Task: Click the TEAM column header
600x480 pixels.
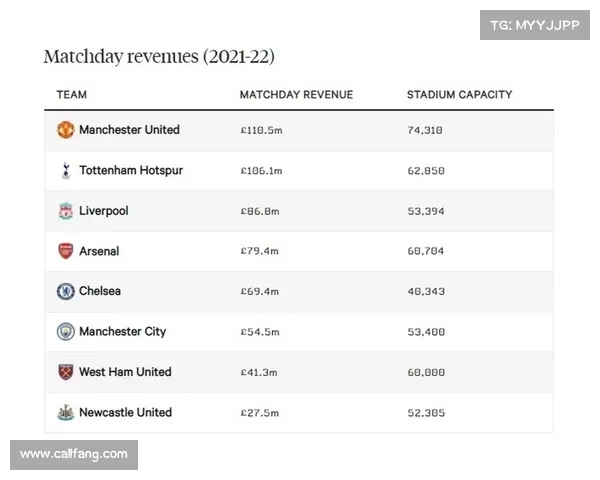Action: 72,95
